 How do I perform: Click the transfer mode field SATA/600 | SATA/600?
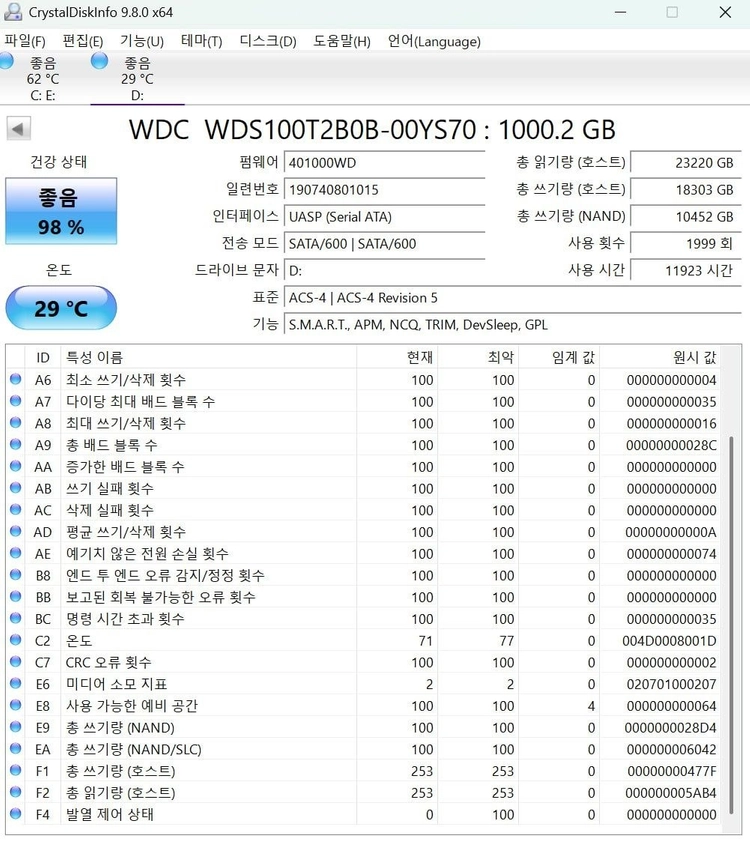coord(384,244)
